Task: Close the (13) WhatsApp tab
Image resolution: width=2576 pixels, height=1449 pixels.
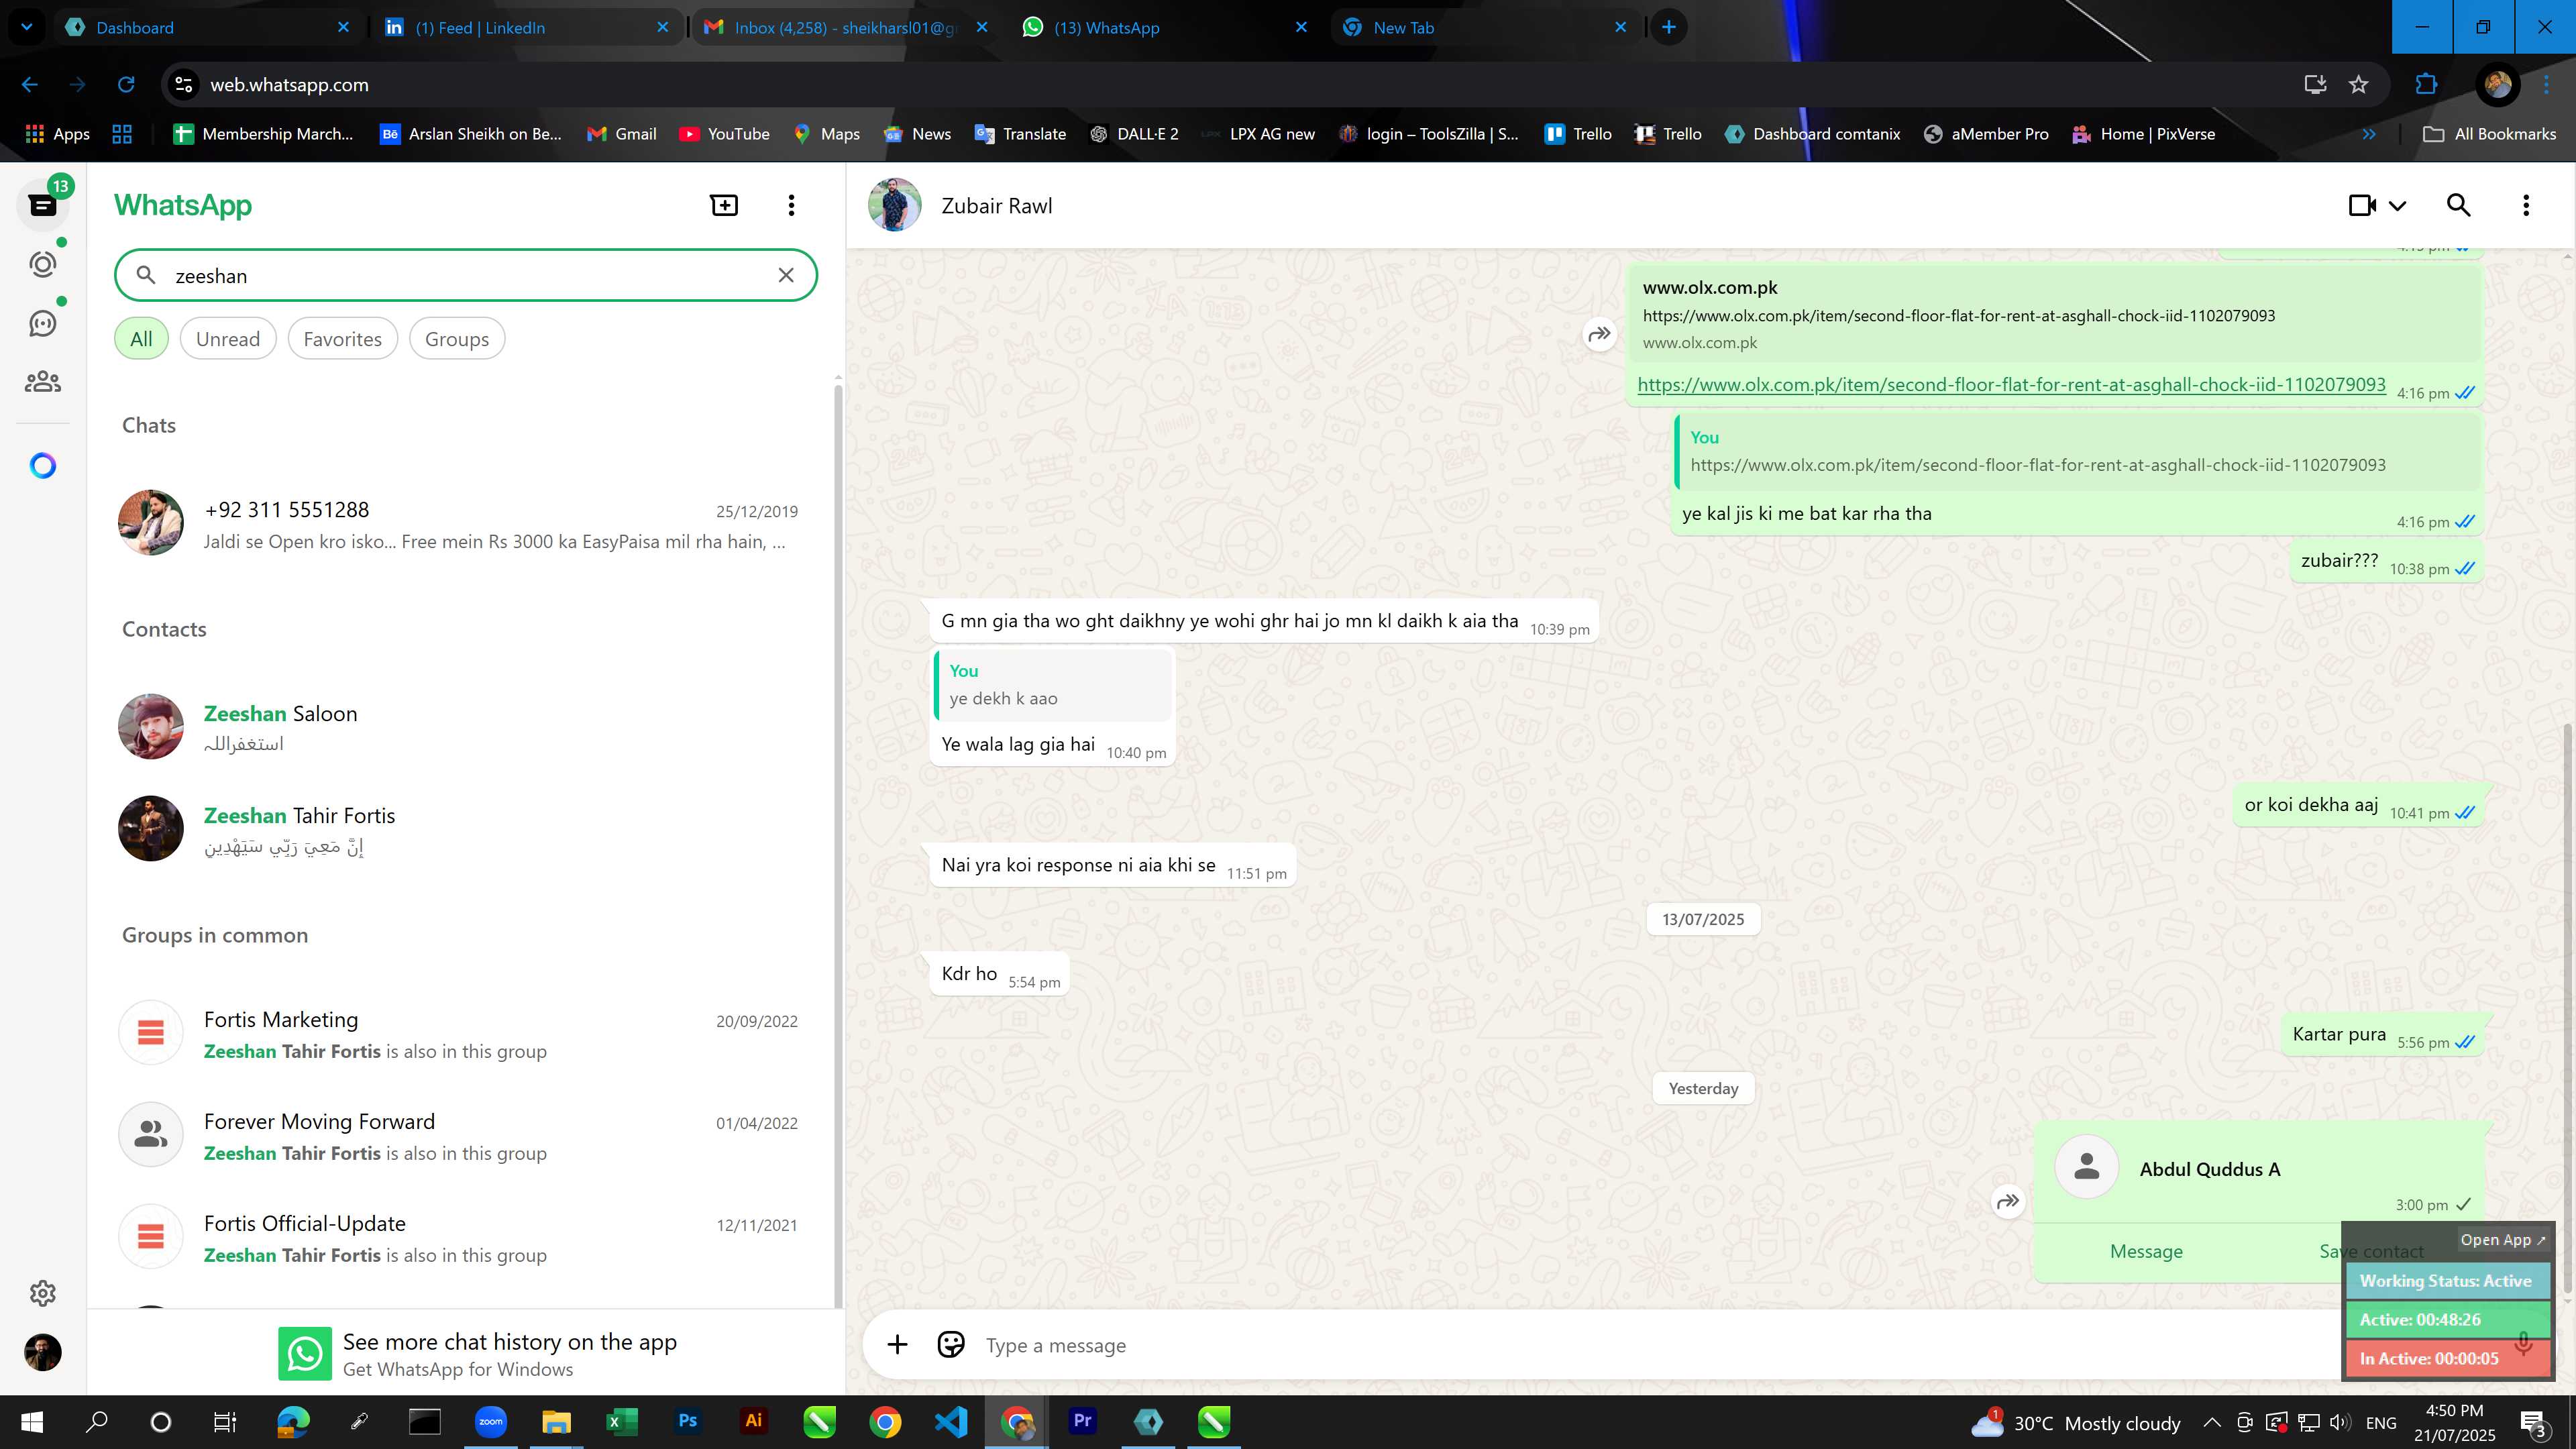Action: pos(1301,27)
